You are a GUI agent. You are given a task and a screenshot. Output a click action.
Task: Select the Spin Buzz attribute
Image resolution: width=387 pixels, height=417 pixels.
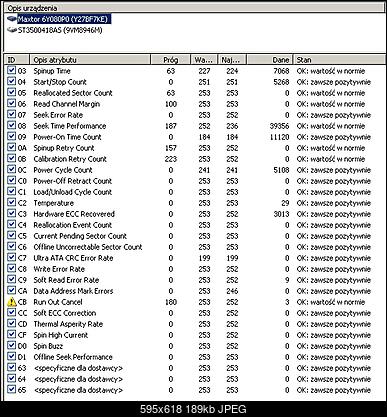(48, 346)
